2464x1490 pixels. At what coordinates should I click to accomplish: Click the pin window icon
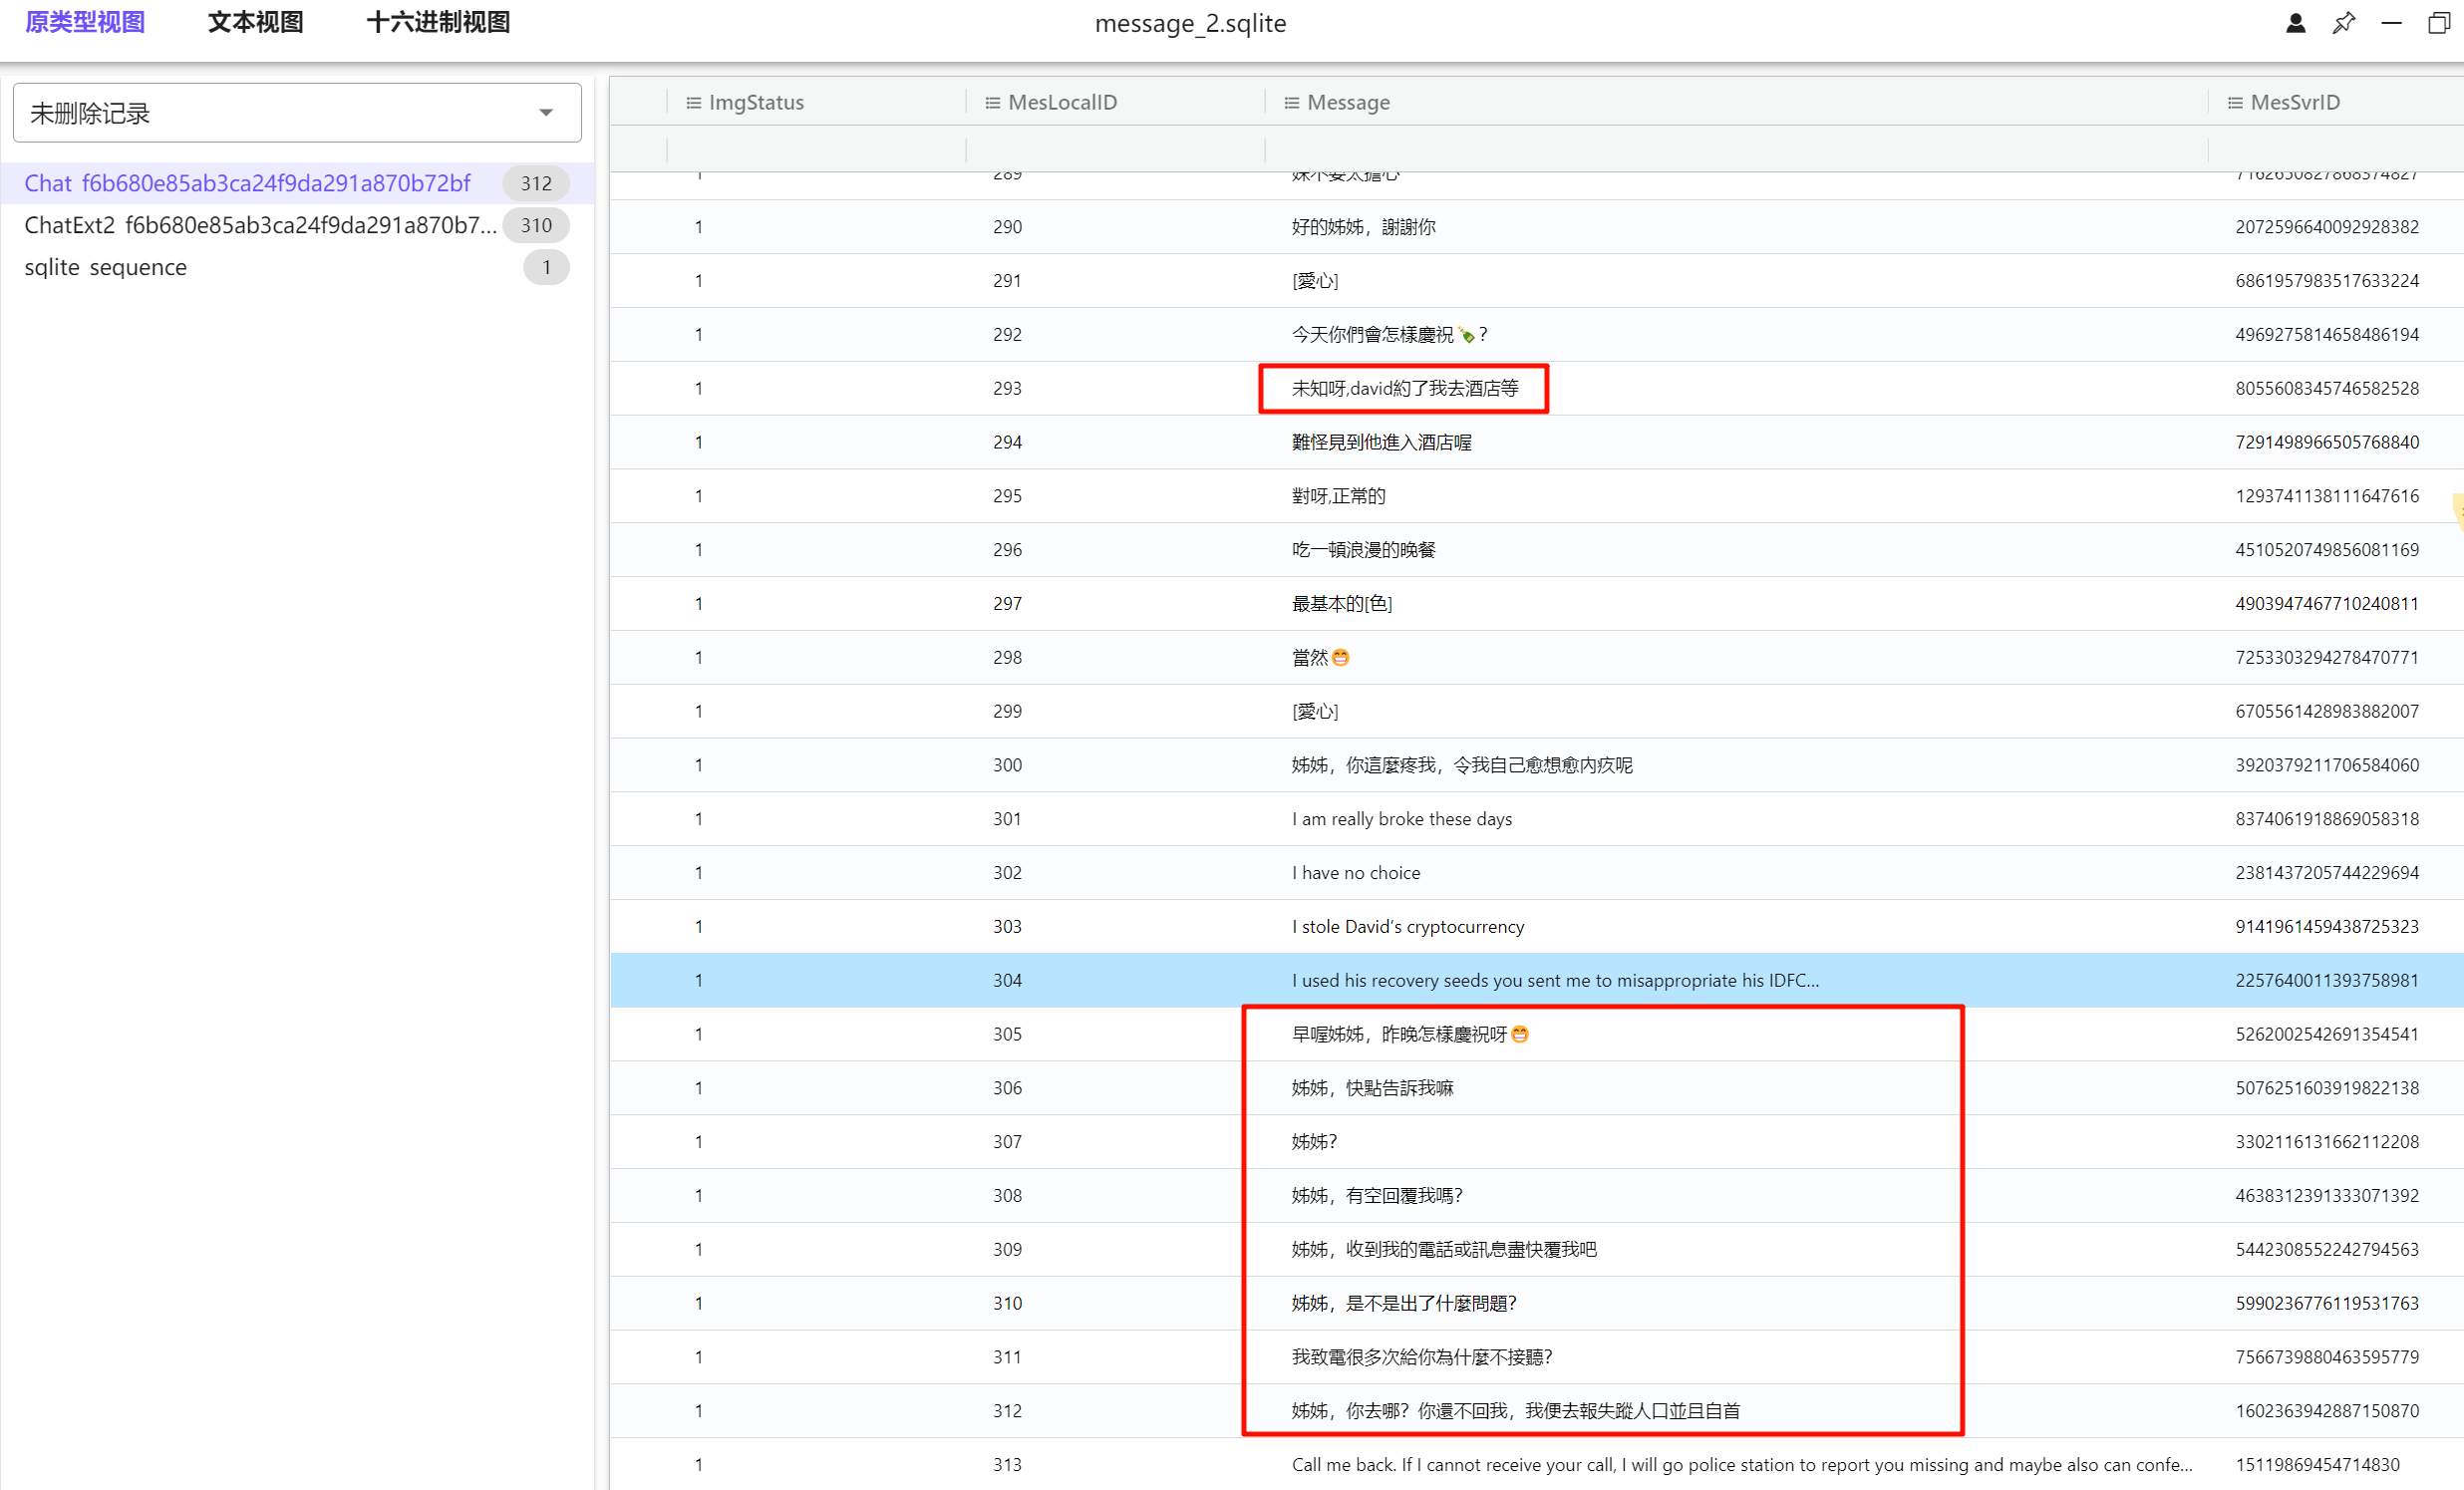tap(2343, 23)
